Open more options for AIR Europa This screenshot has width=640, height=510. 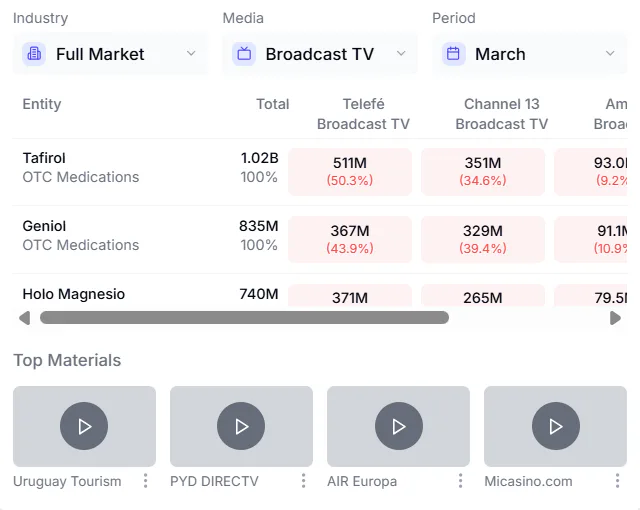pos(460,481)
